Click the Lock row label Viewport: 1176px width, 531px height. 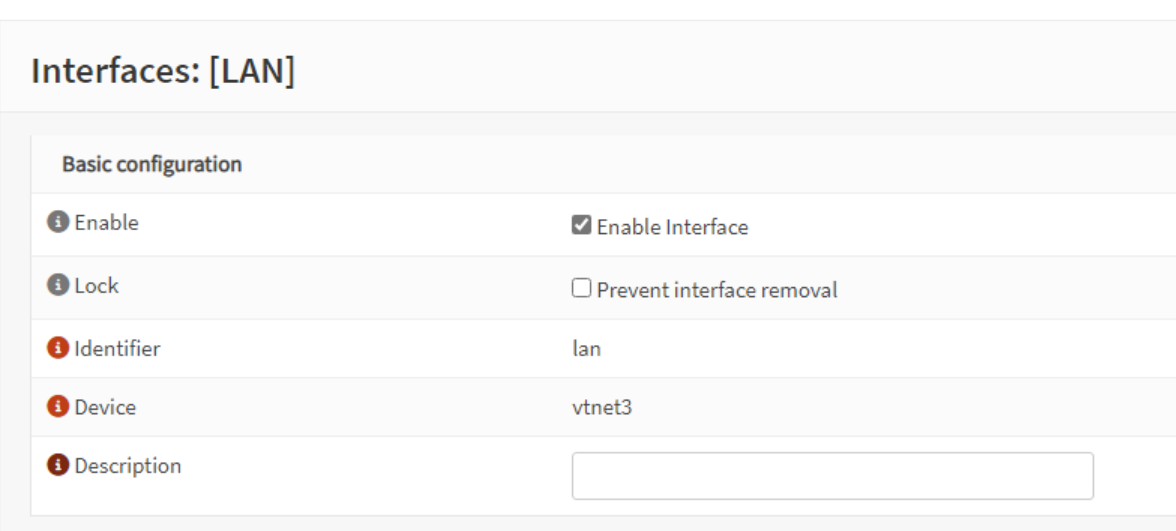pyautogui.click(x=96, y=286)
